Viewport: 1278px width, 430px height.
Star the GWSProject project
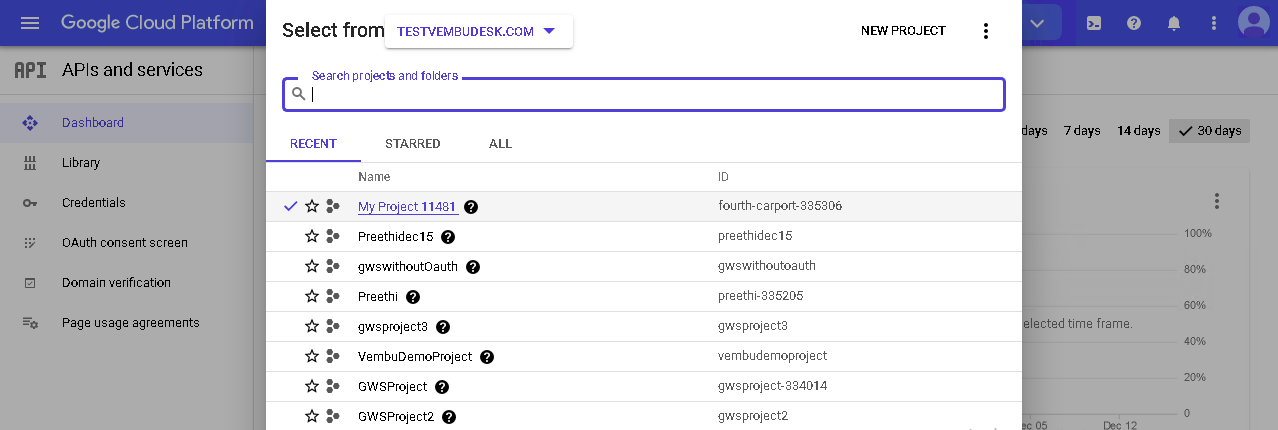(312, 386)
